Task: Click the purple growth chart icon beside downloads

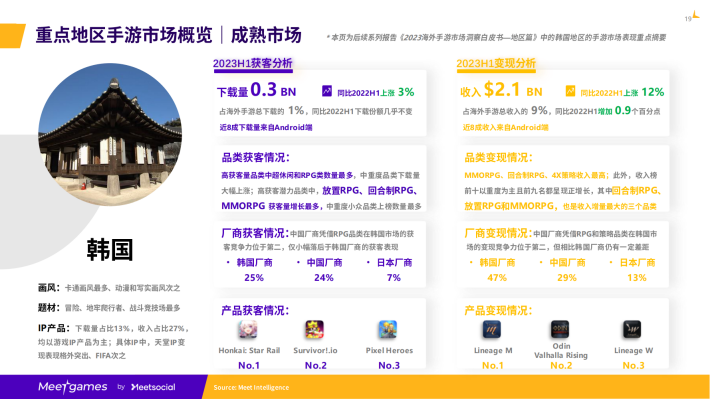Action: click(327, 91)
